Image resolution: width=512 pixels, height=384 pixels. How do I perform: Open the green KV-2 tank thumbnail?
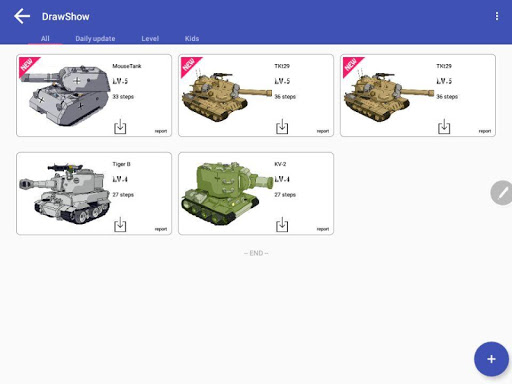[227, 193]
